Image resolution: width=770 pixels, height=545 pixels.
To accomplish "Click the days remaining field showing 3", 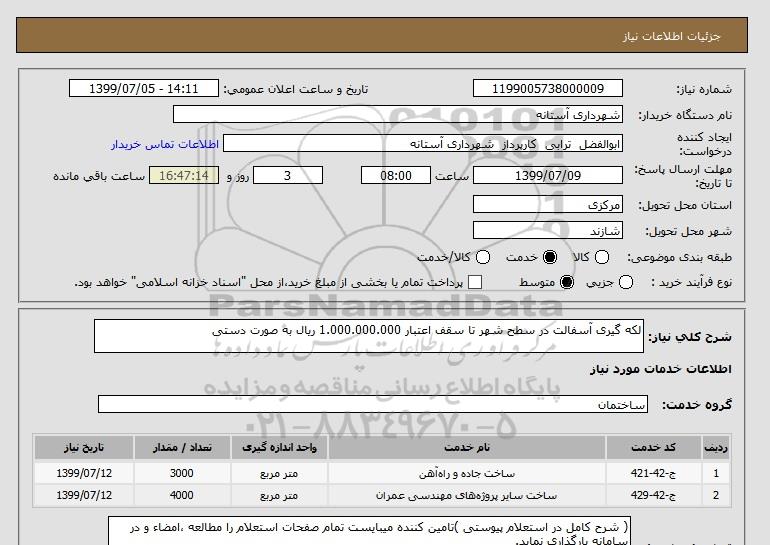I will pyautogui.click(x=288, y=175).
